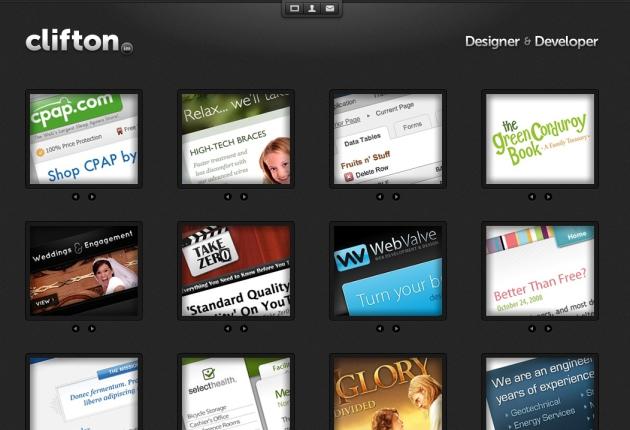Show next image under Green Corduroy Book thumbnail
Image resolution: width=630 pixels, height=430 pixels.
[548, 197]
